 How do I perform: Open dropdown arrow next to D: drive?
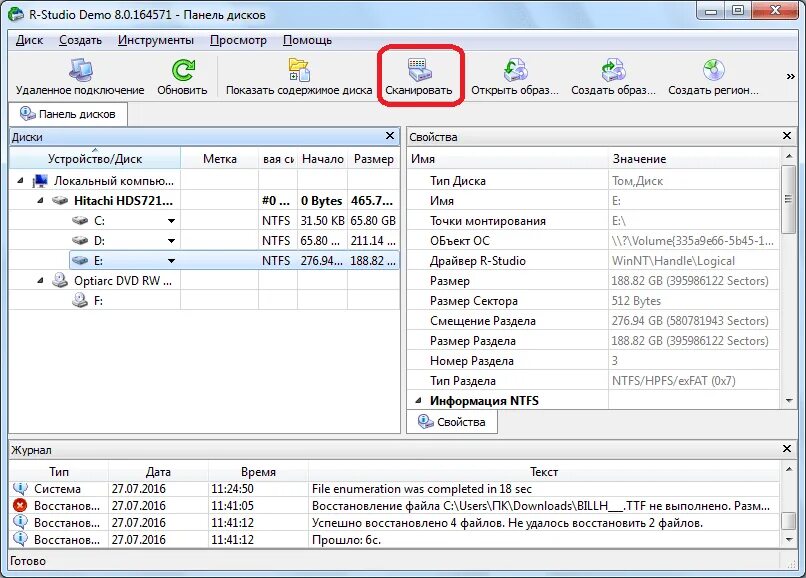tap(171, 241)
